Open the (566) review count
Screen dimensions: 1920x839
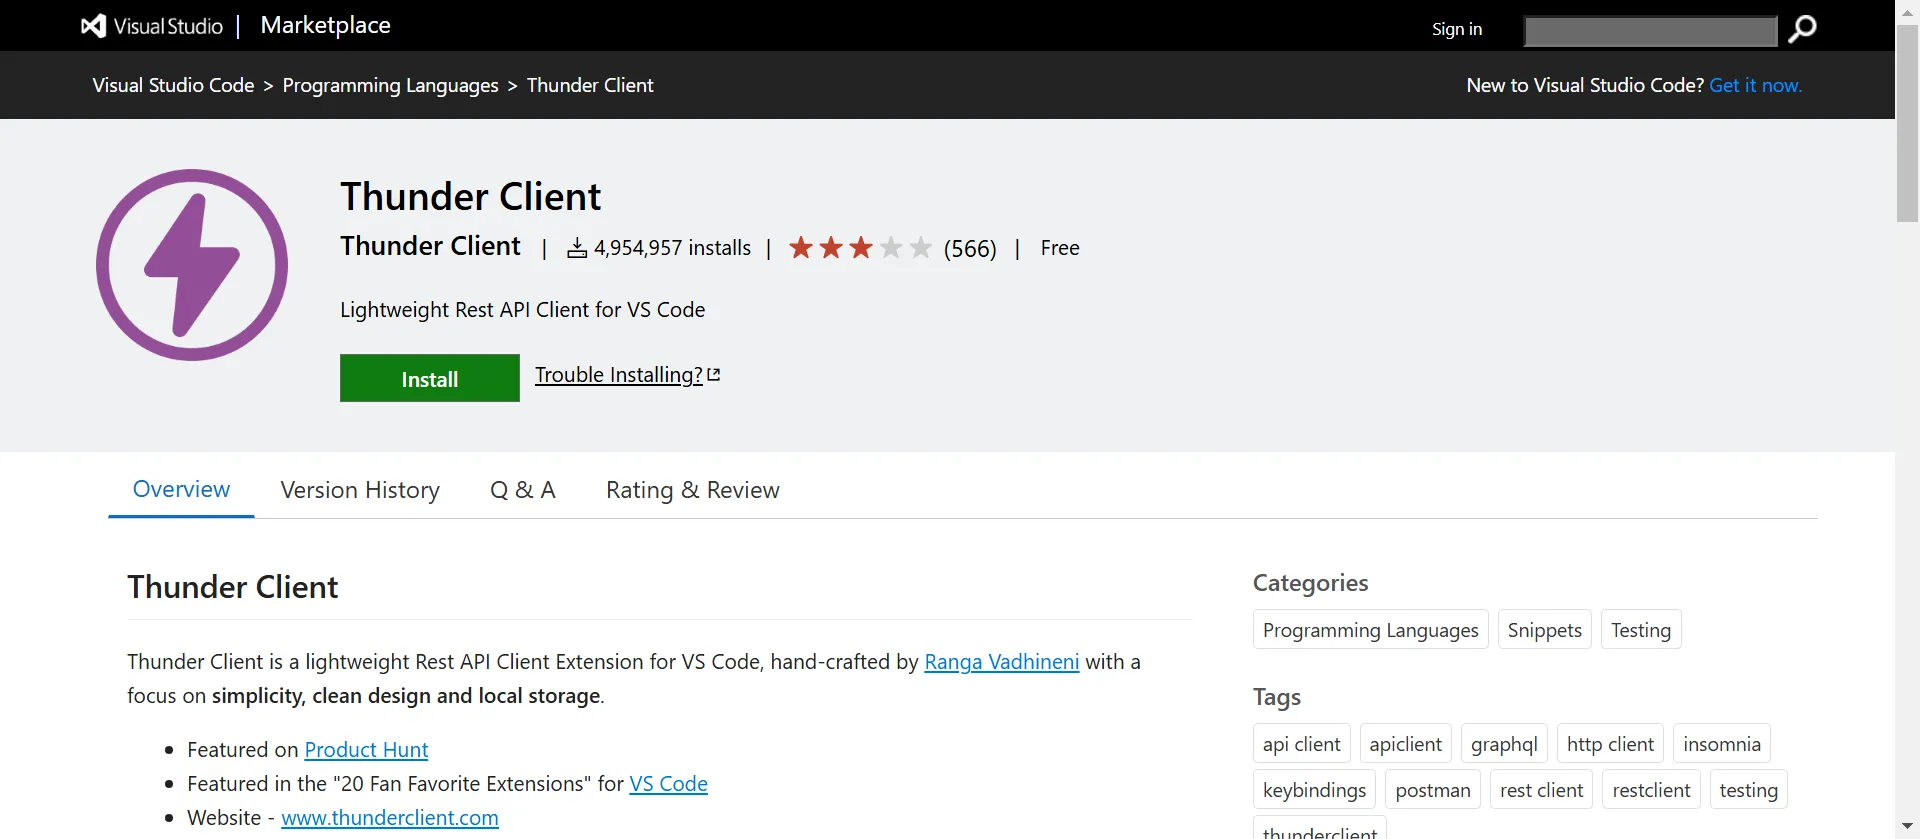(x=970, y=248)
